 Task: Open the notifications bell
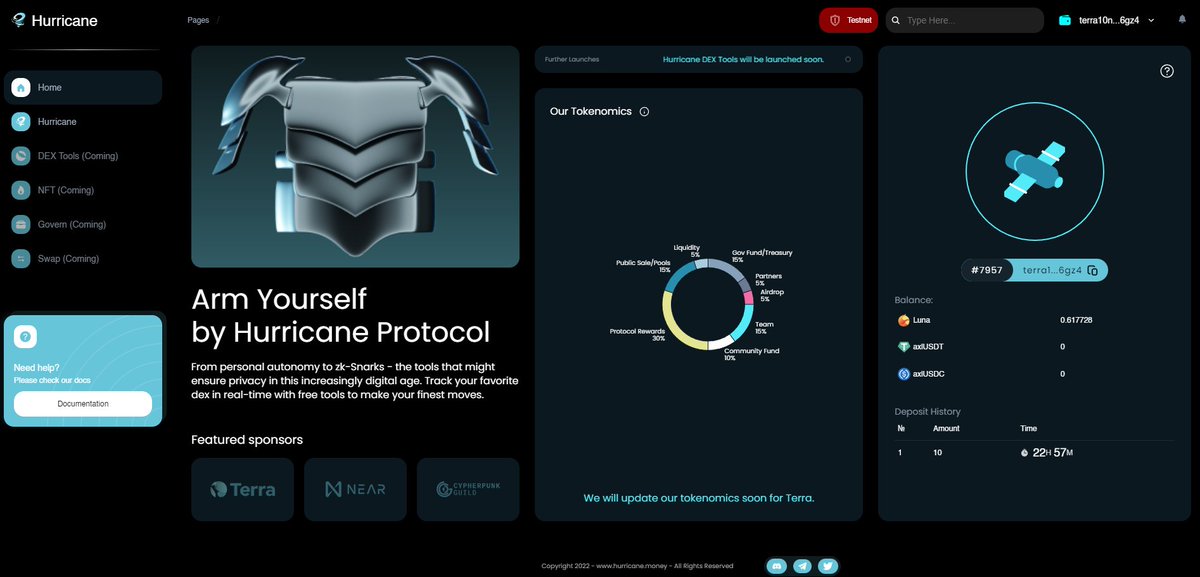click(x=1182, y=20)
